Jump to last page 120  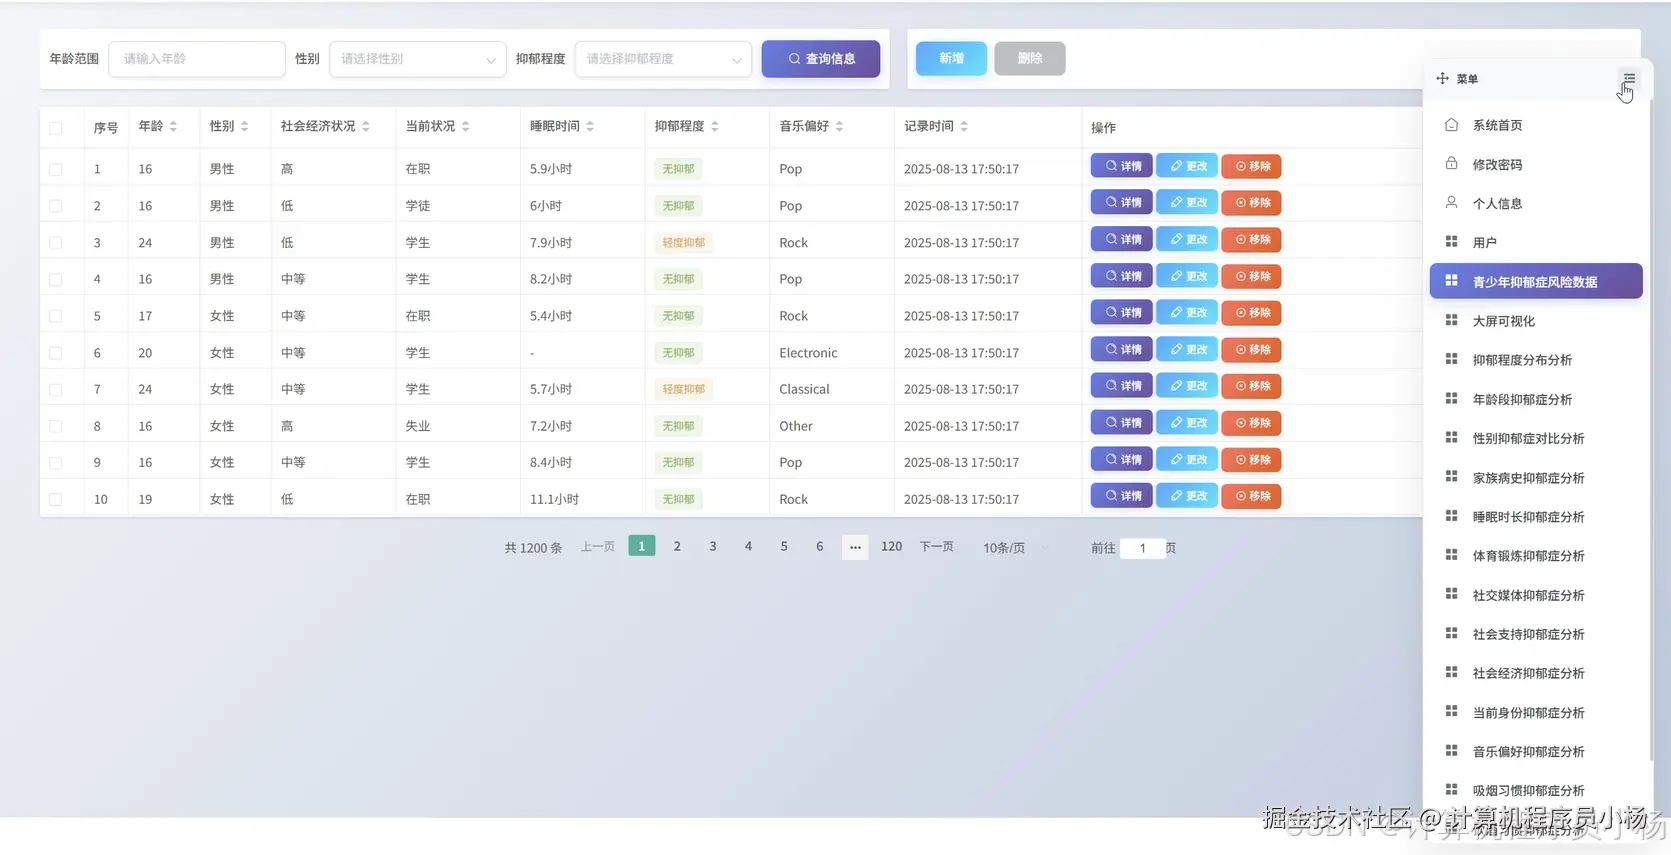pos(891,546)
